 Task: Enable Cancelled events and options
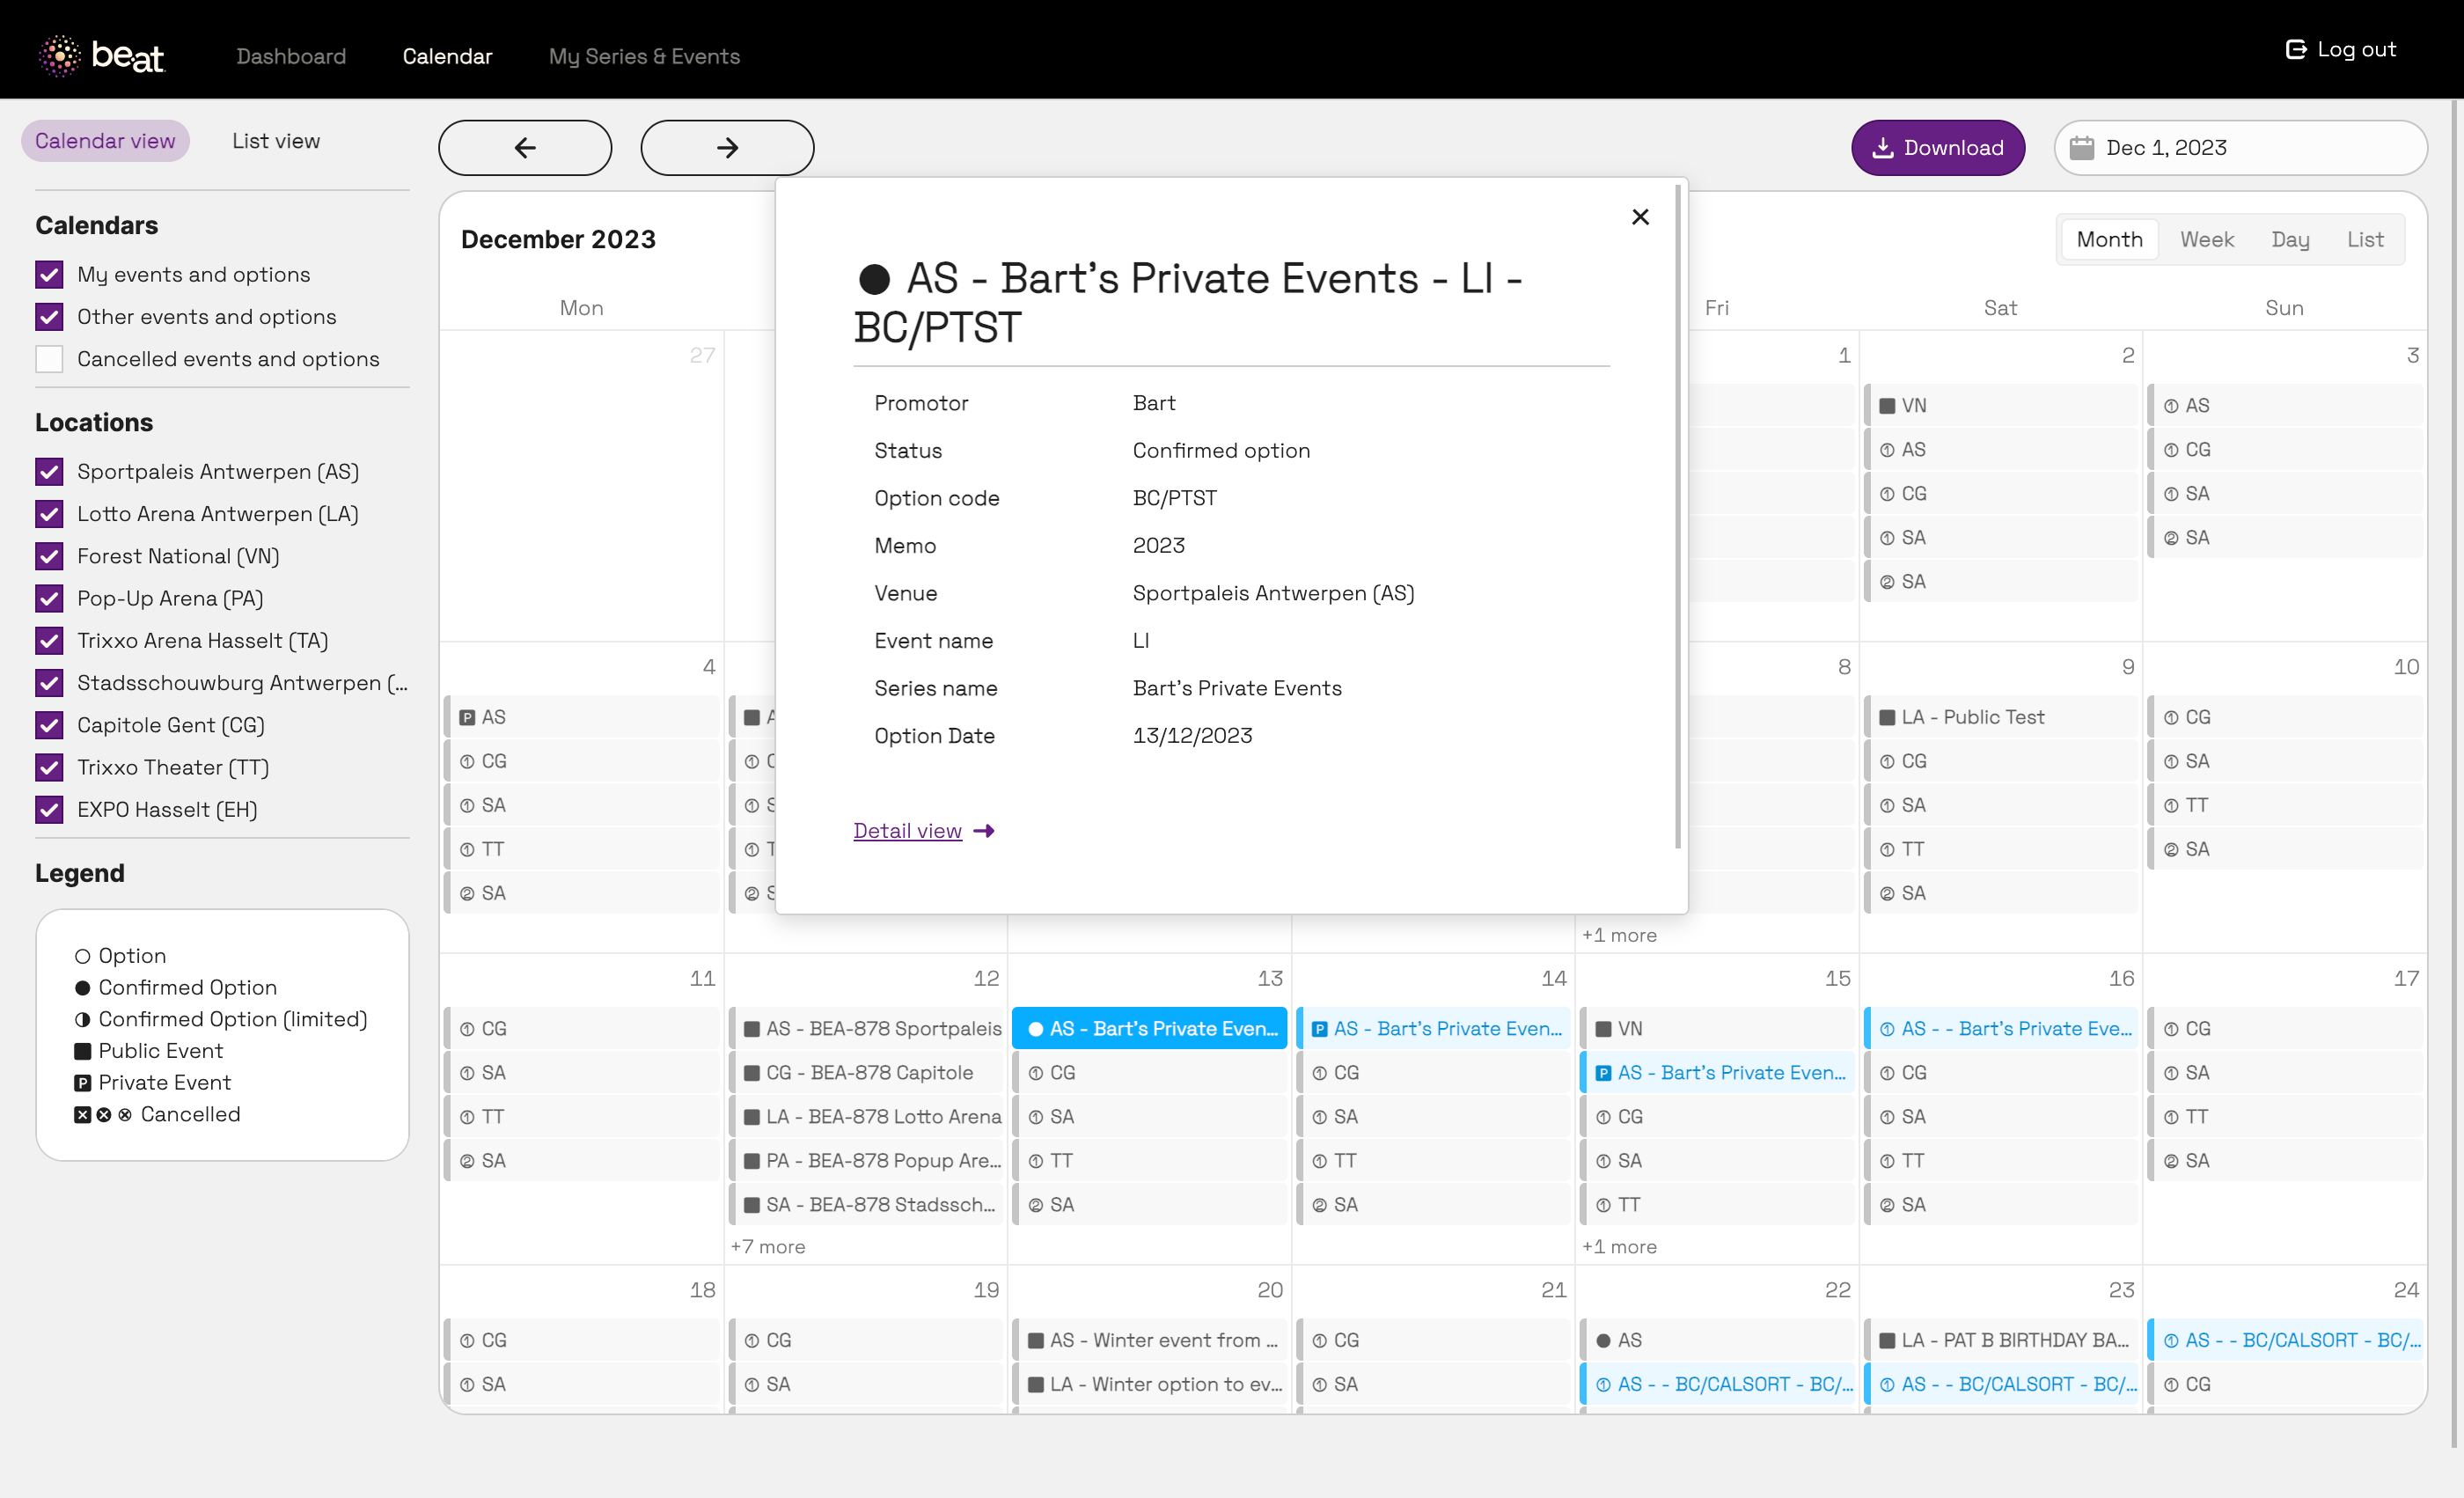coord(49,359)
